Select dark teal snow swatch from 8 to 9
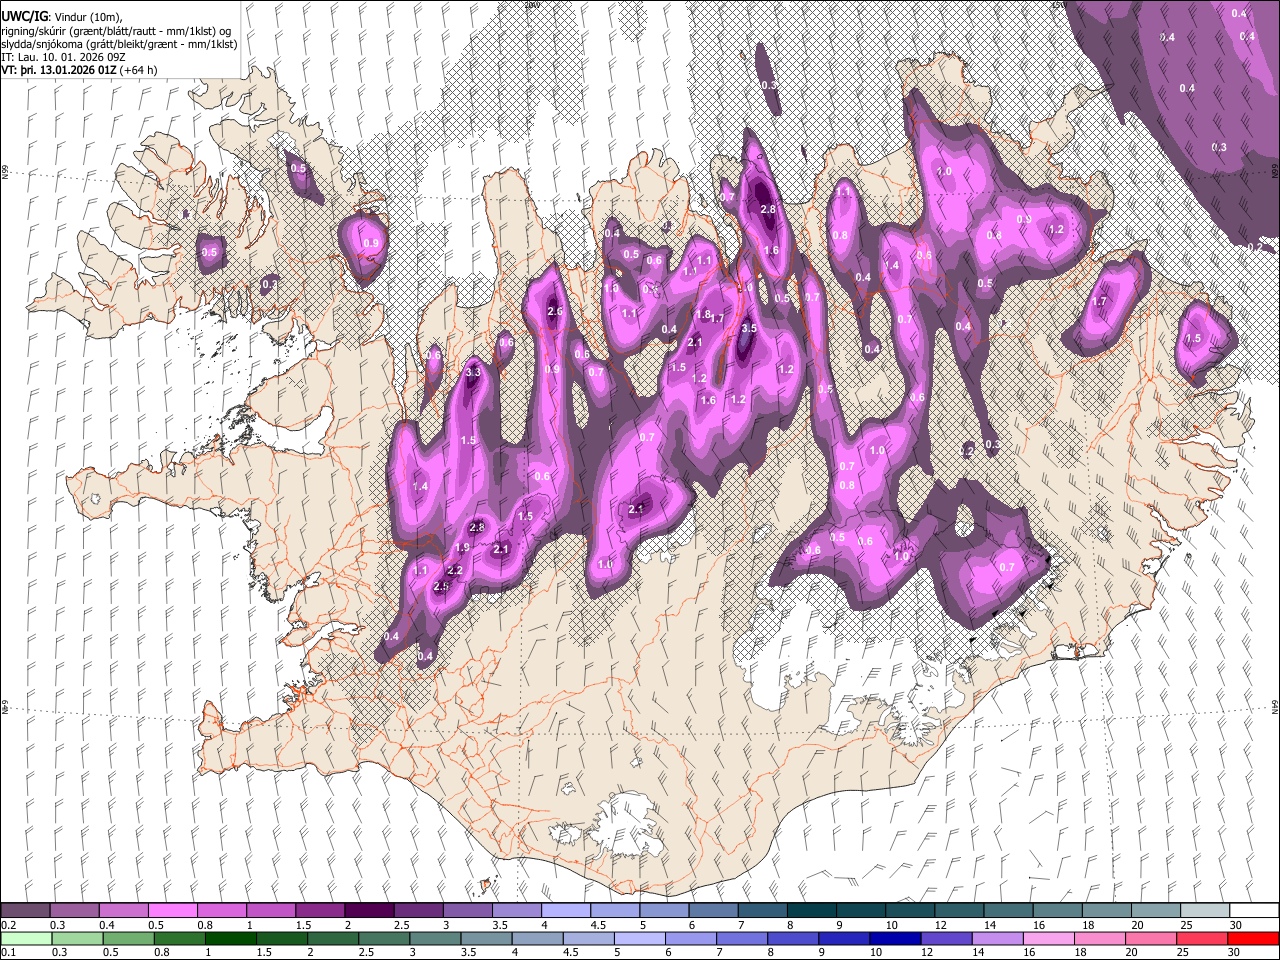Viewport: 1280px width, 960px height. [810, 910]
